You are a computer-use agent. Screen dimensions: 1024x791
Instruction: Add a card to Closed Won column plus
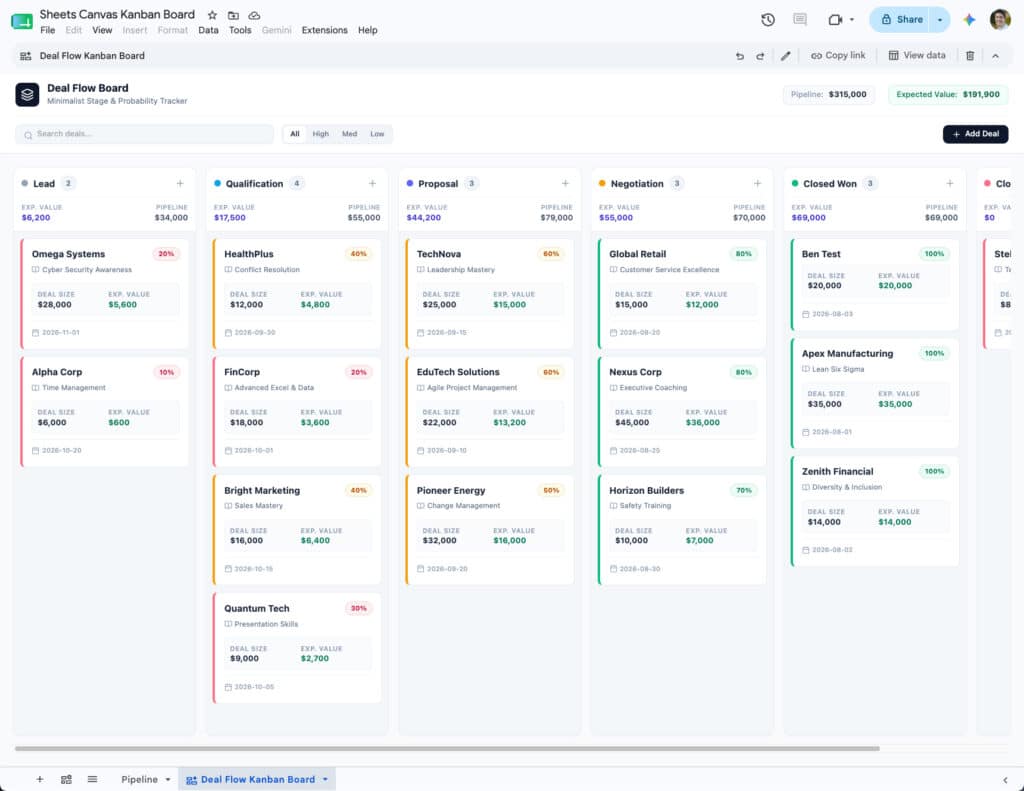950,184
